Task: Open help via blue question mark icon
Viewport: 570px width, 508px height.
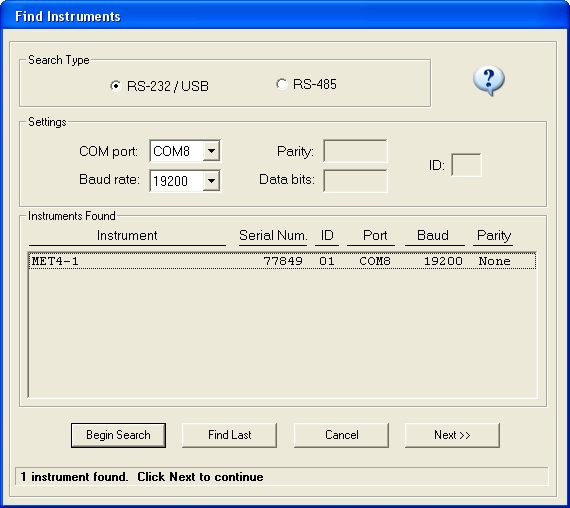Action: (489, 80)
